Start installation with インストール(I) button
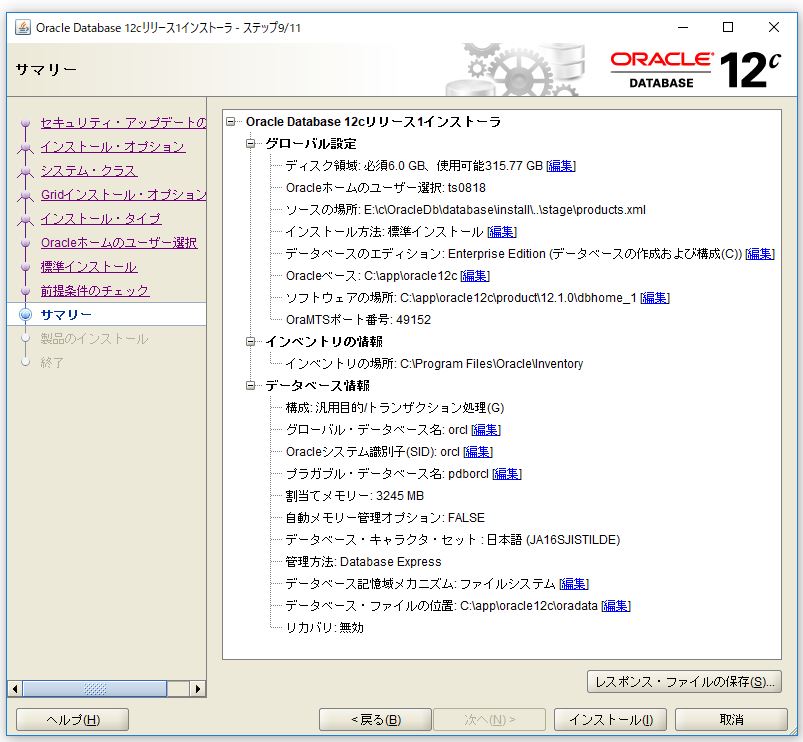This screenshot has height=742, width=803. (x=610, y=720)
